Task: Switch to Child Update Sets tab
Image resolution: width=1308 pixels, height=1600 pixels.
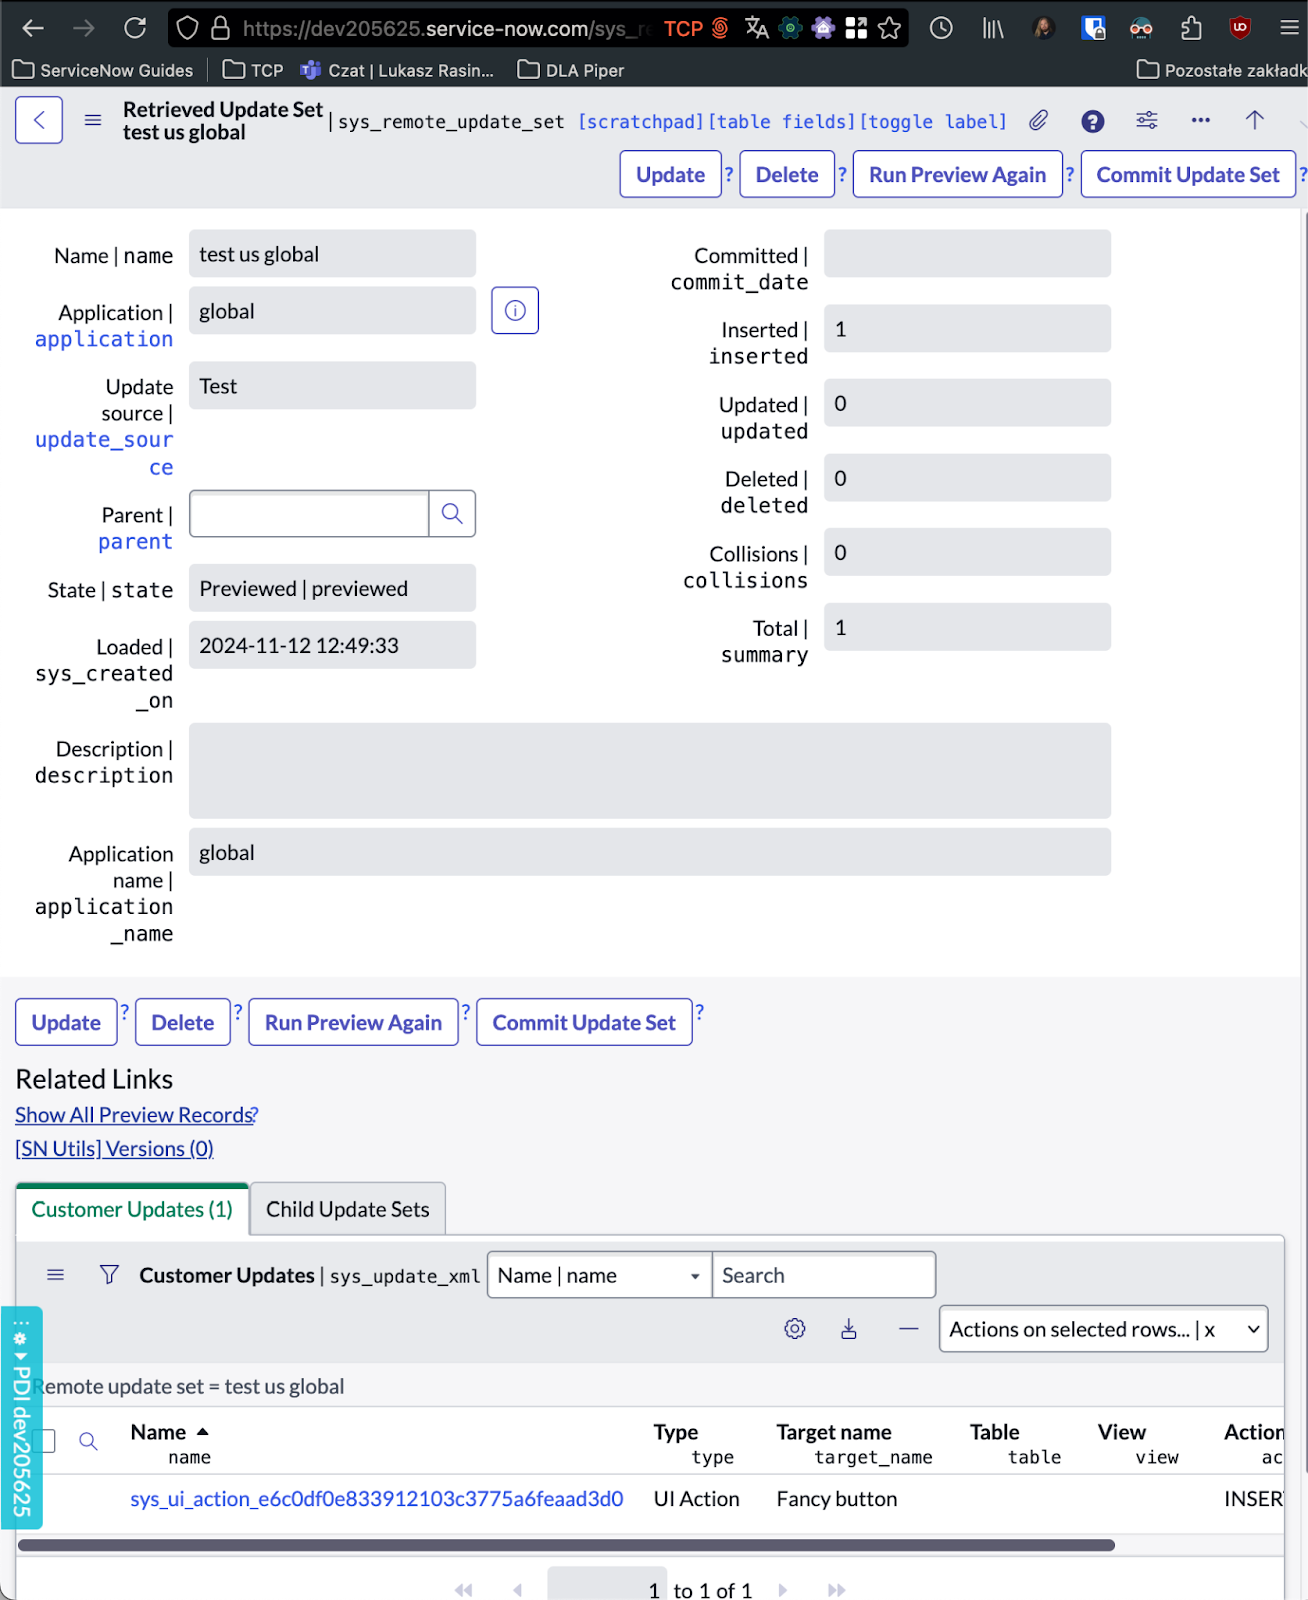Action: tap(347, 1210)
